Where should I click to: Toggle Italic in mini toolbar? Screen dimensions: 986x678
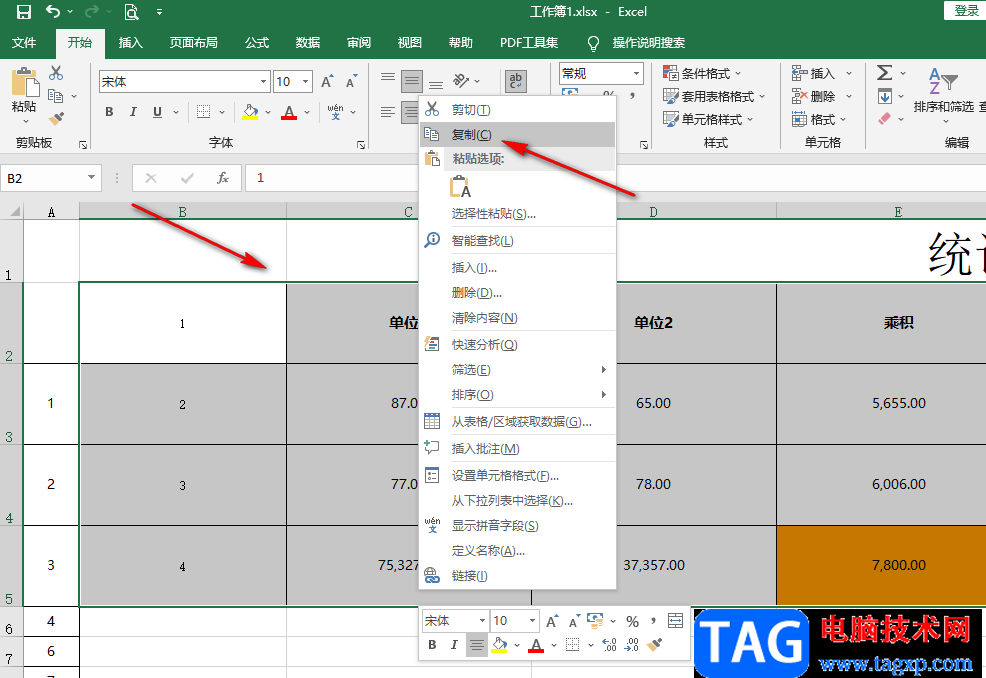tap(454, 645)
